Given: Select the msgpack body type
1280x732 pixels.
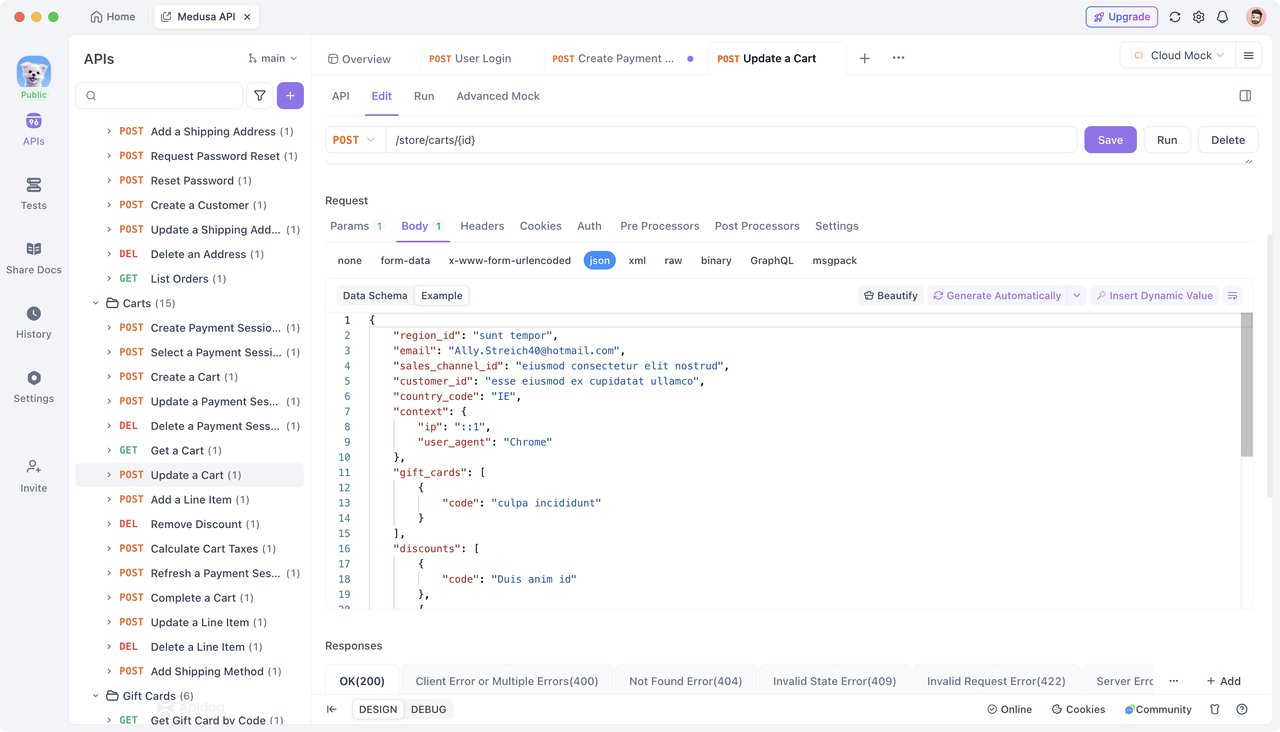Looking at the screenshot, I should (834, 260).
